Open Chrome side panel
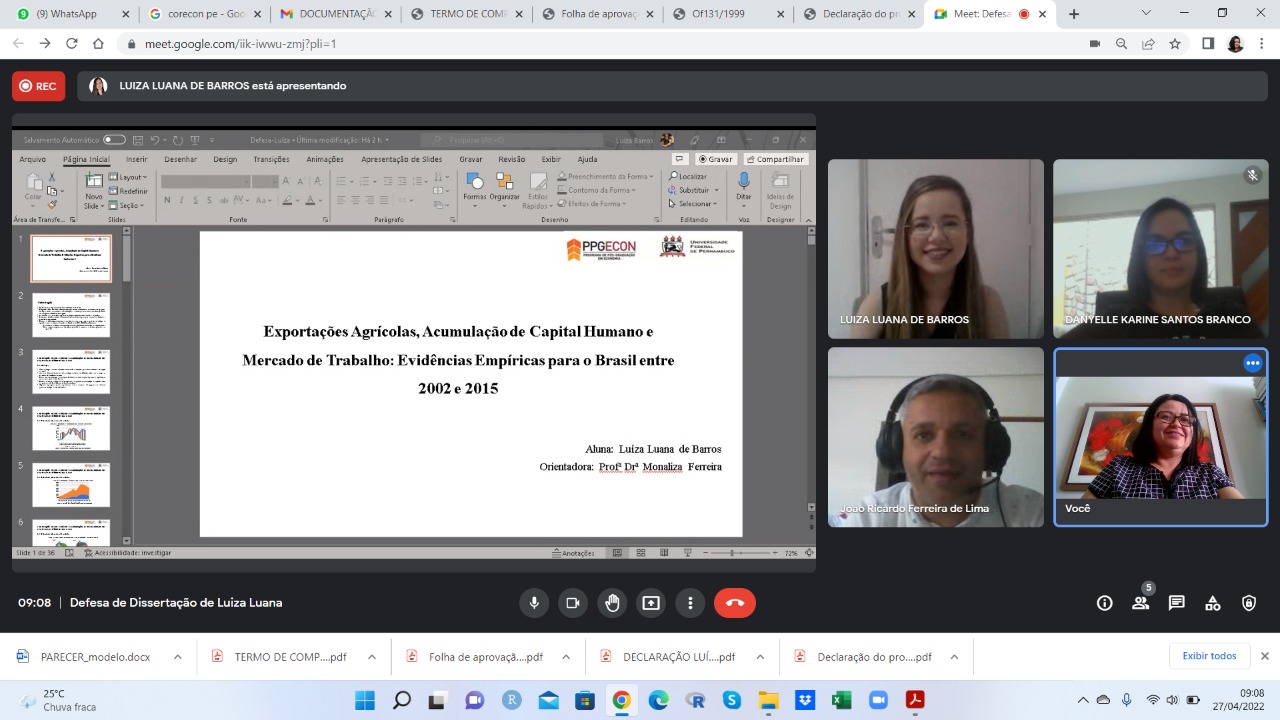This screenshot has height=720, width=1280. [1208, 44]
